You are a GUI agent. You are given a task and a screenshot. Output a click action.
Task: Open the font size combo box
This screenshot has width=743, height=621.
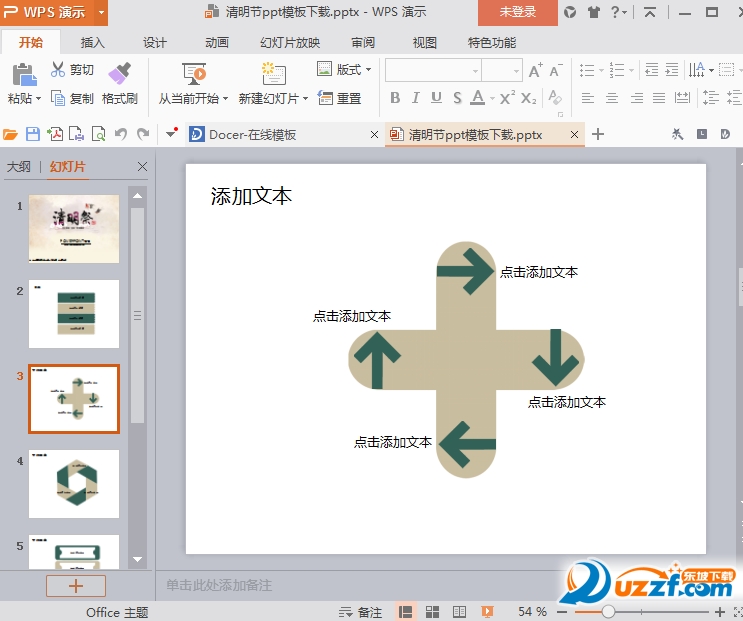[x=502, y=71]
